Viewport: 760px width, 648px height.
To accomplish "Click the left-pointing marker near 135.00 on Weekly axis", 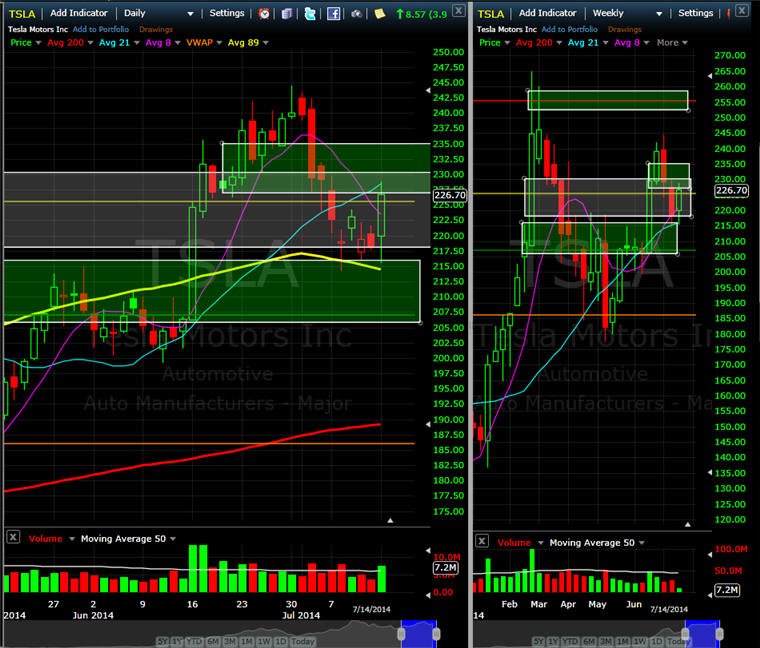I will point(710,472).
